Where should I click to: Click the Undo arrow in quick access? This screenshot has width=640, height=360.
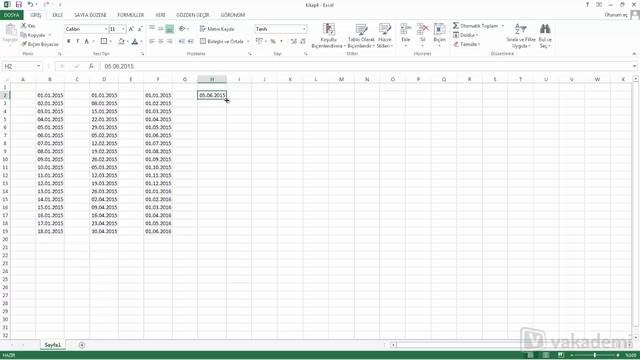coord(30,4)
